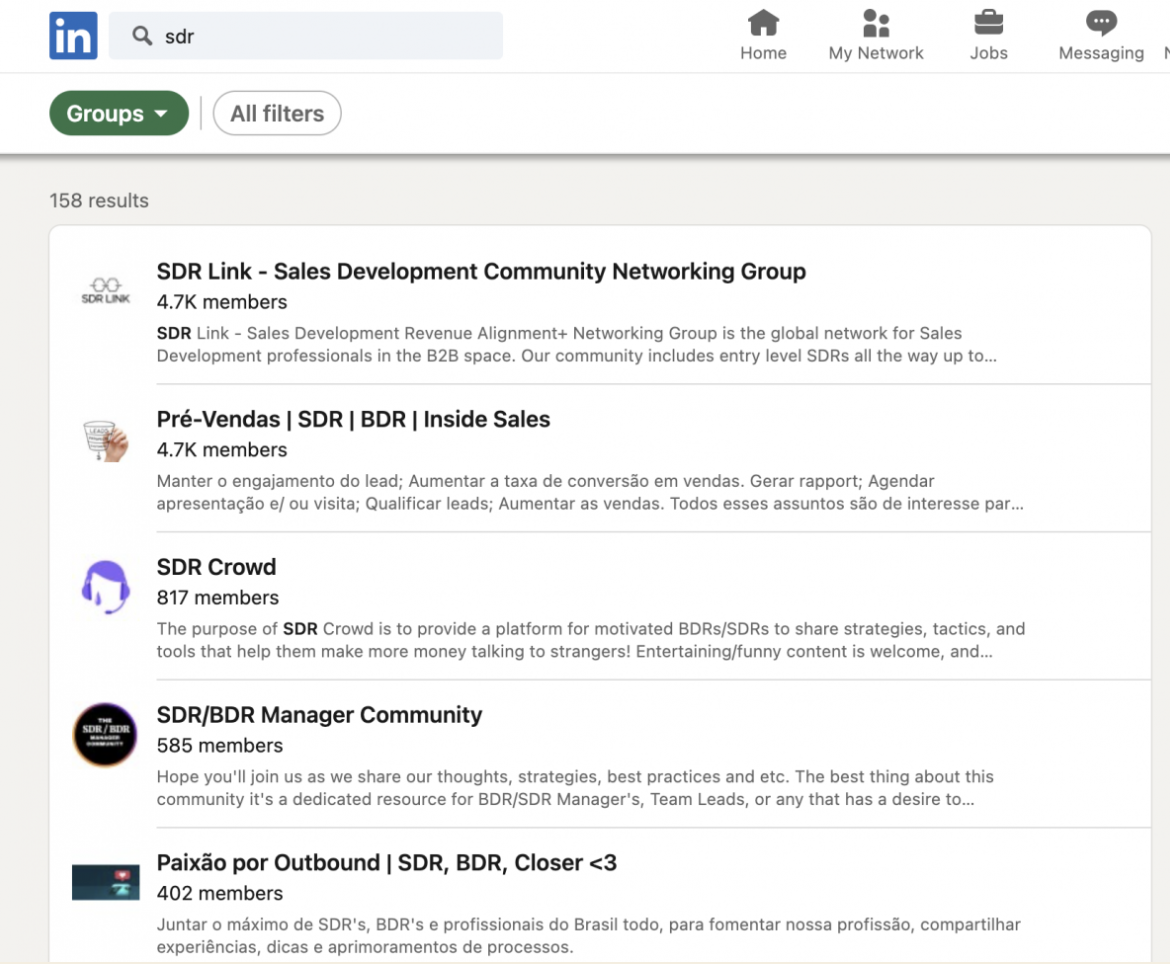Open Paixão por Outbound group title
Viewport: 1170px width, 964px height.
[387, 863]
